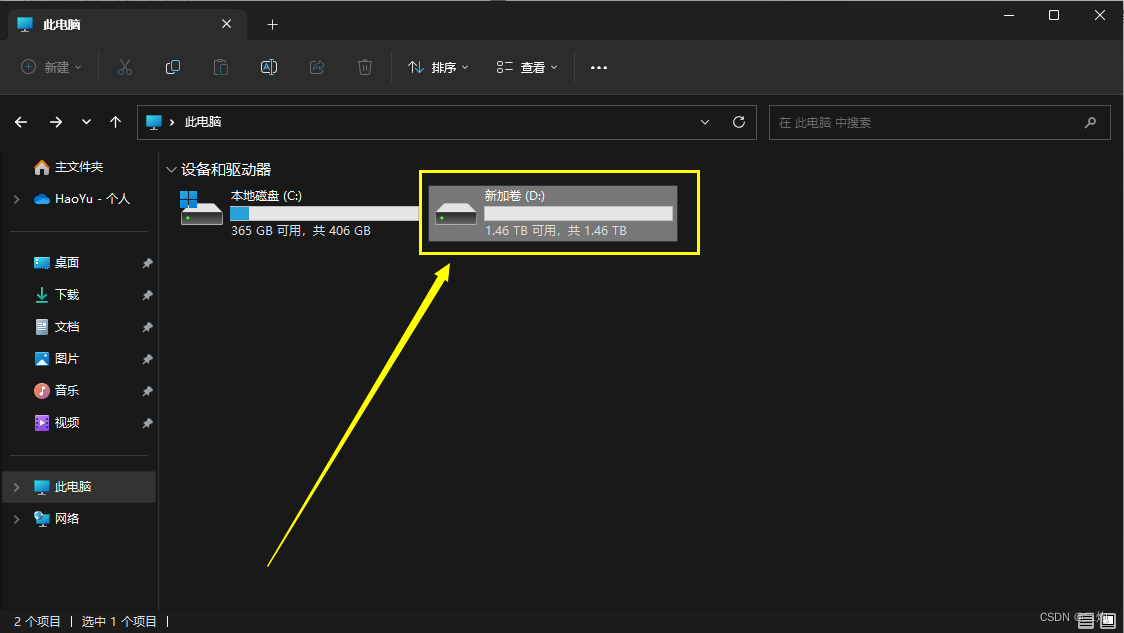
Task: Click 365 GB 可用，共 406 GB text
Action: (x=301, y=231)
